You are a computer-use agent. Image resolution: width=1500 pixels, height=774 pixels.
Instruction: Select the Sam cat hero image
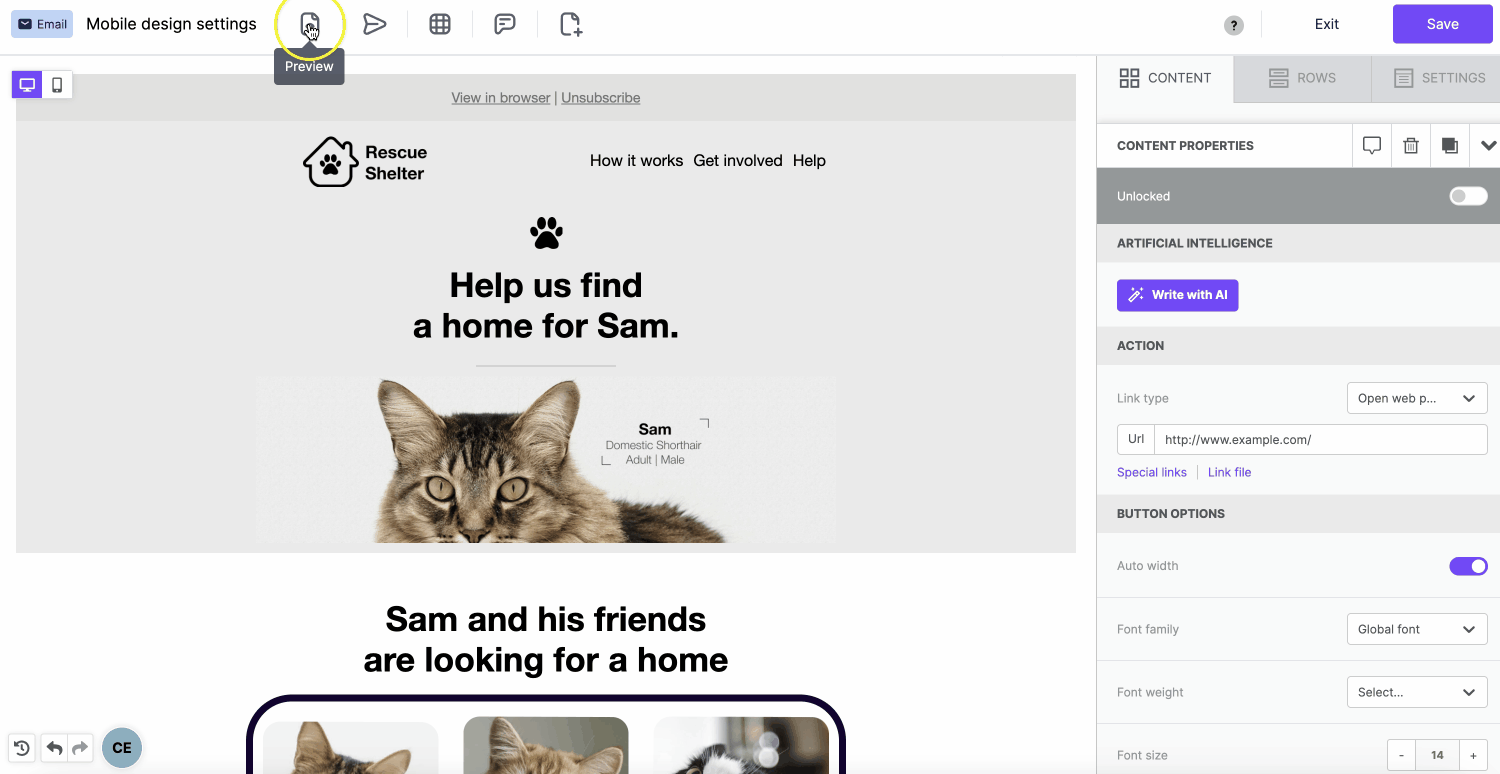(546, 460)
